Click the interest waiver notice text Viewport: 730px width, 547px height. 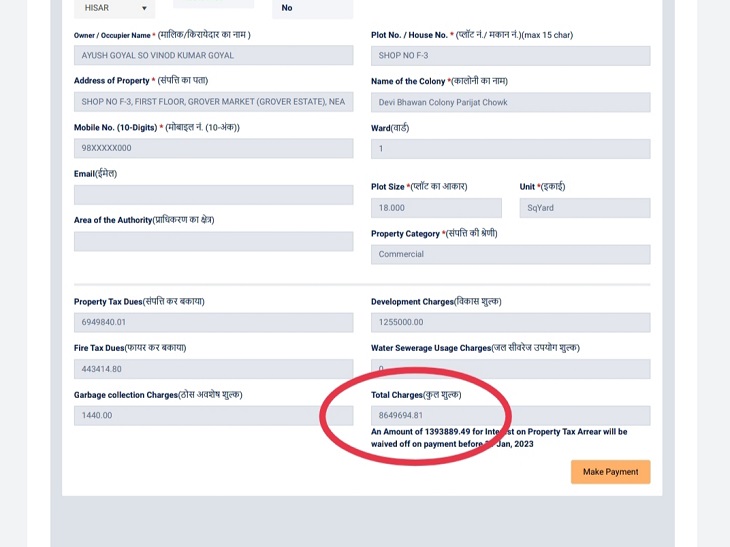pos(499,438)
